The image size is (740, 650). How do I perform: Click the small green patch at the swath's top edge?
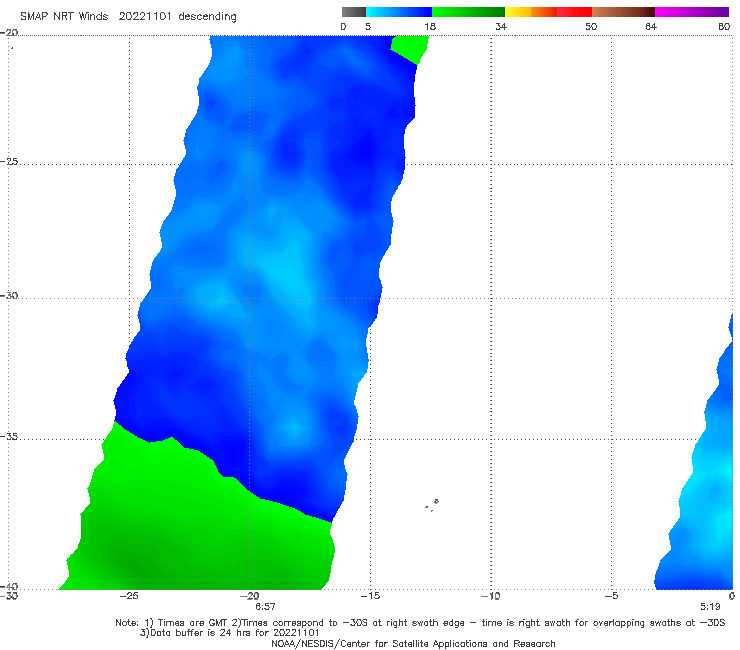click(410, 48)
